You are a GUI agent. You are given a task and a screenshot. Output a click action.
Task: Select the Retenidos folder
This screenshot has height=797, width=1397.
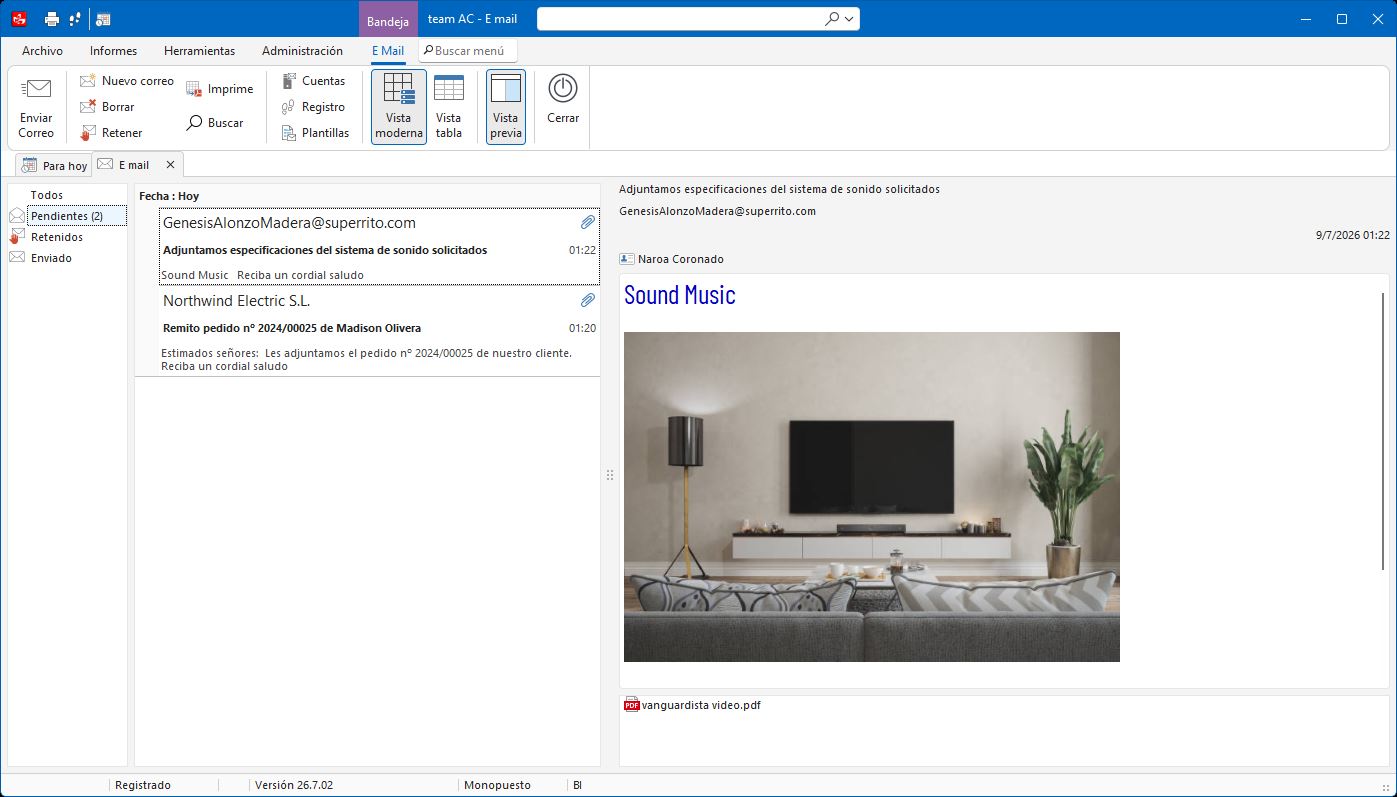57,237
